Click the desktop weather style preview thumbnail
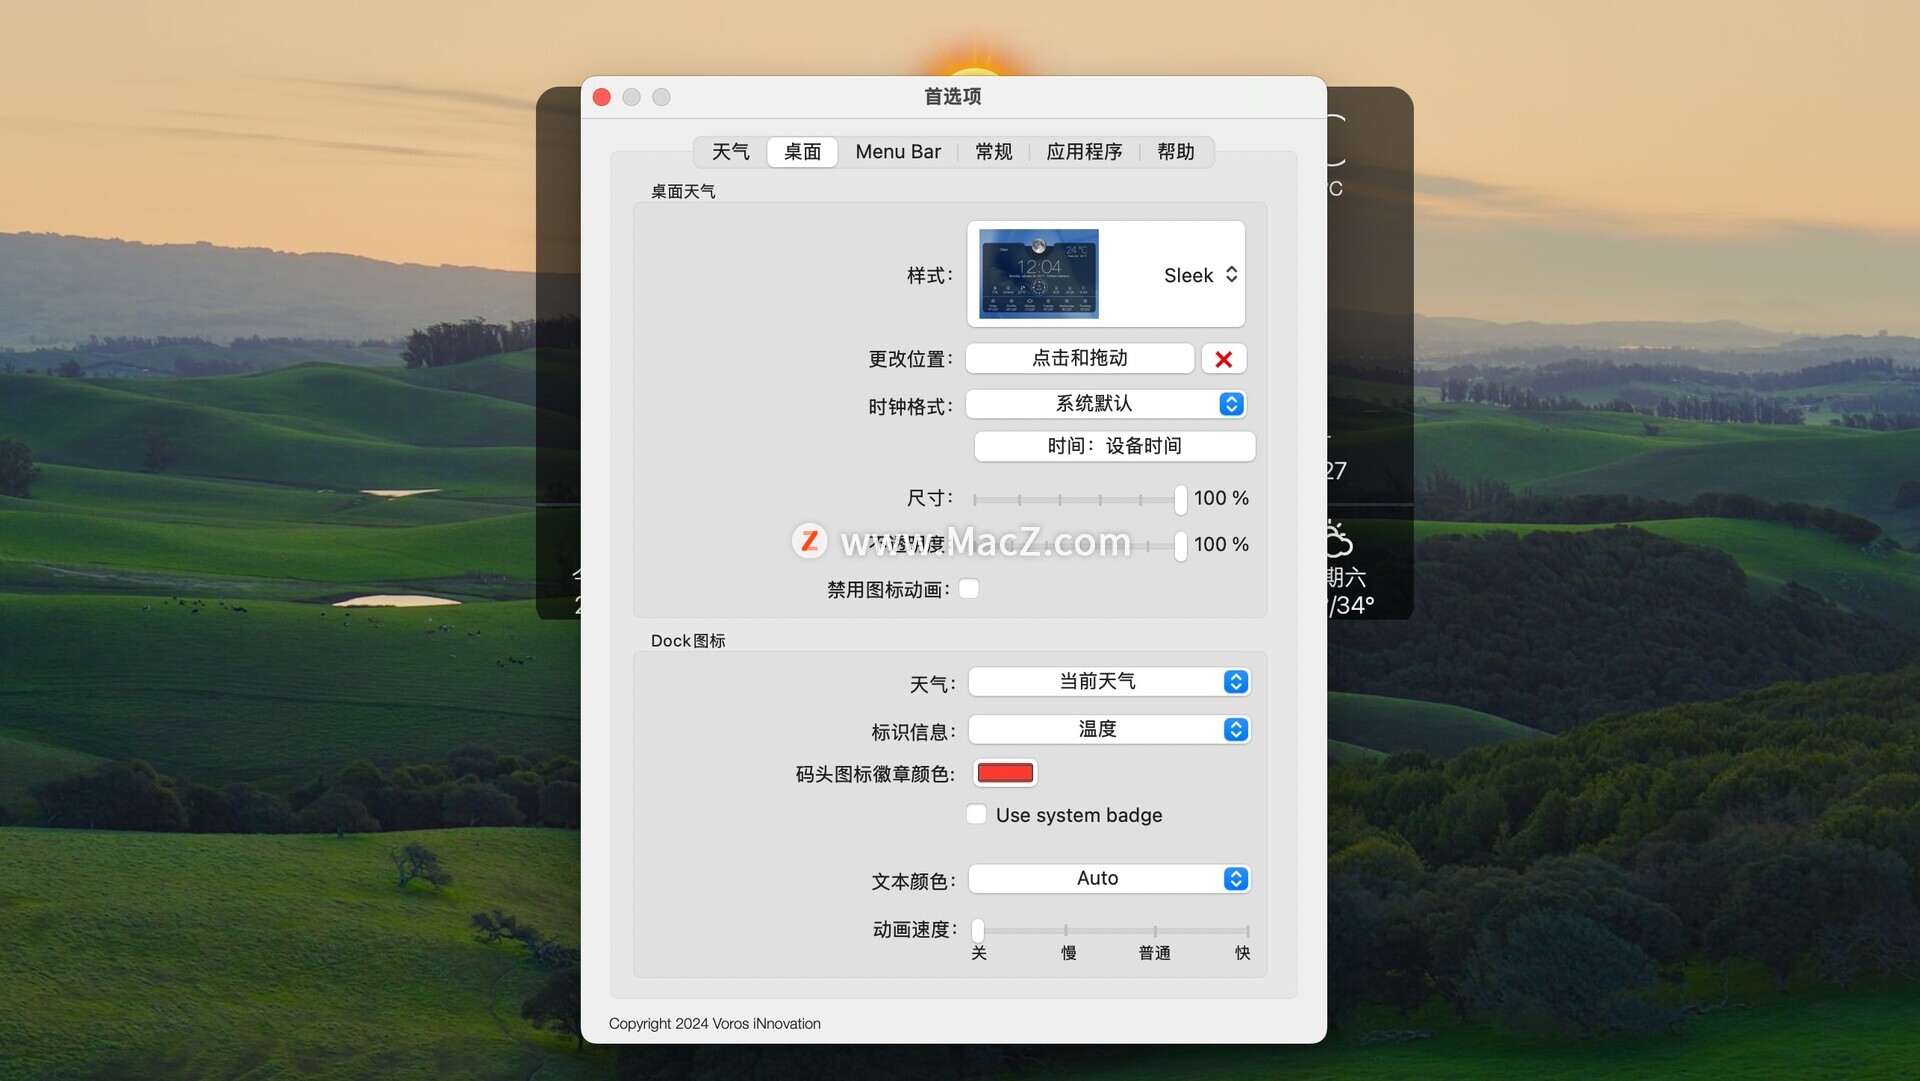The image size is (1920, 1081). coord(1038,274)
